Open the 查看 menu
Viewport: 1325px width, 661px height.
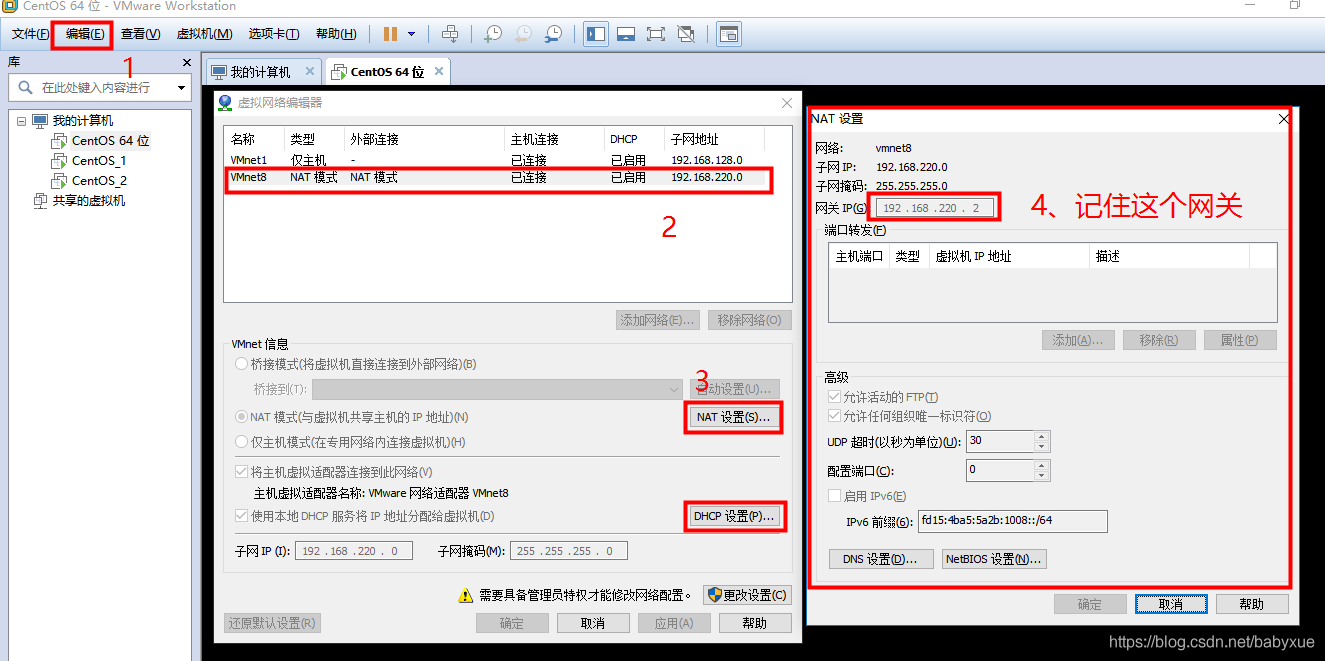[x=140, y=34]
